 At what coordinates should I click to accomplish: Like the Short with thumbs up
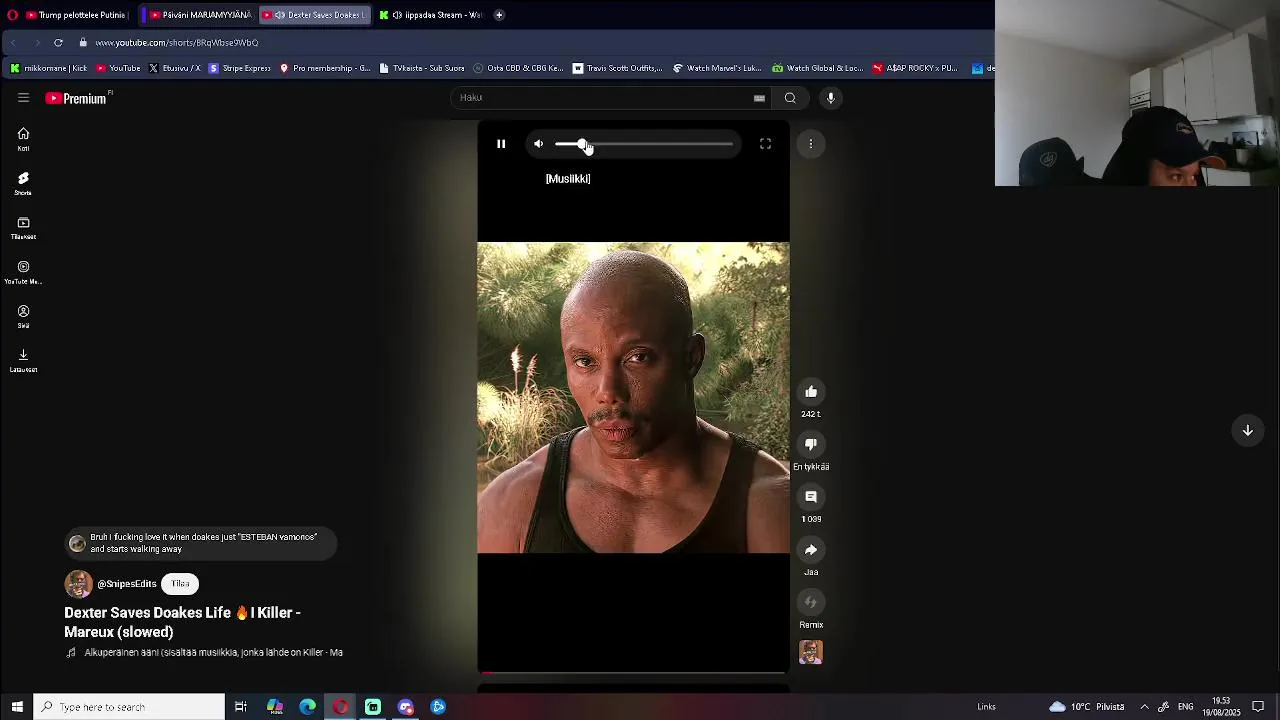[x=811, y=391]
